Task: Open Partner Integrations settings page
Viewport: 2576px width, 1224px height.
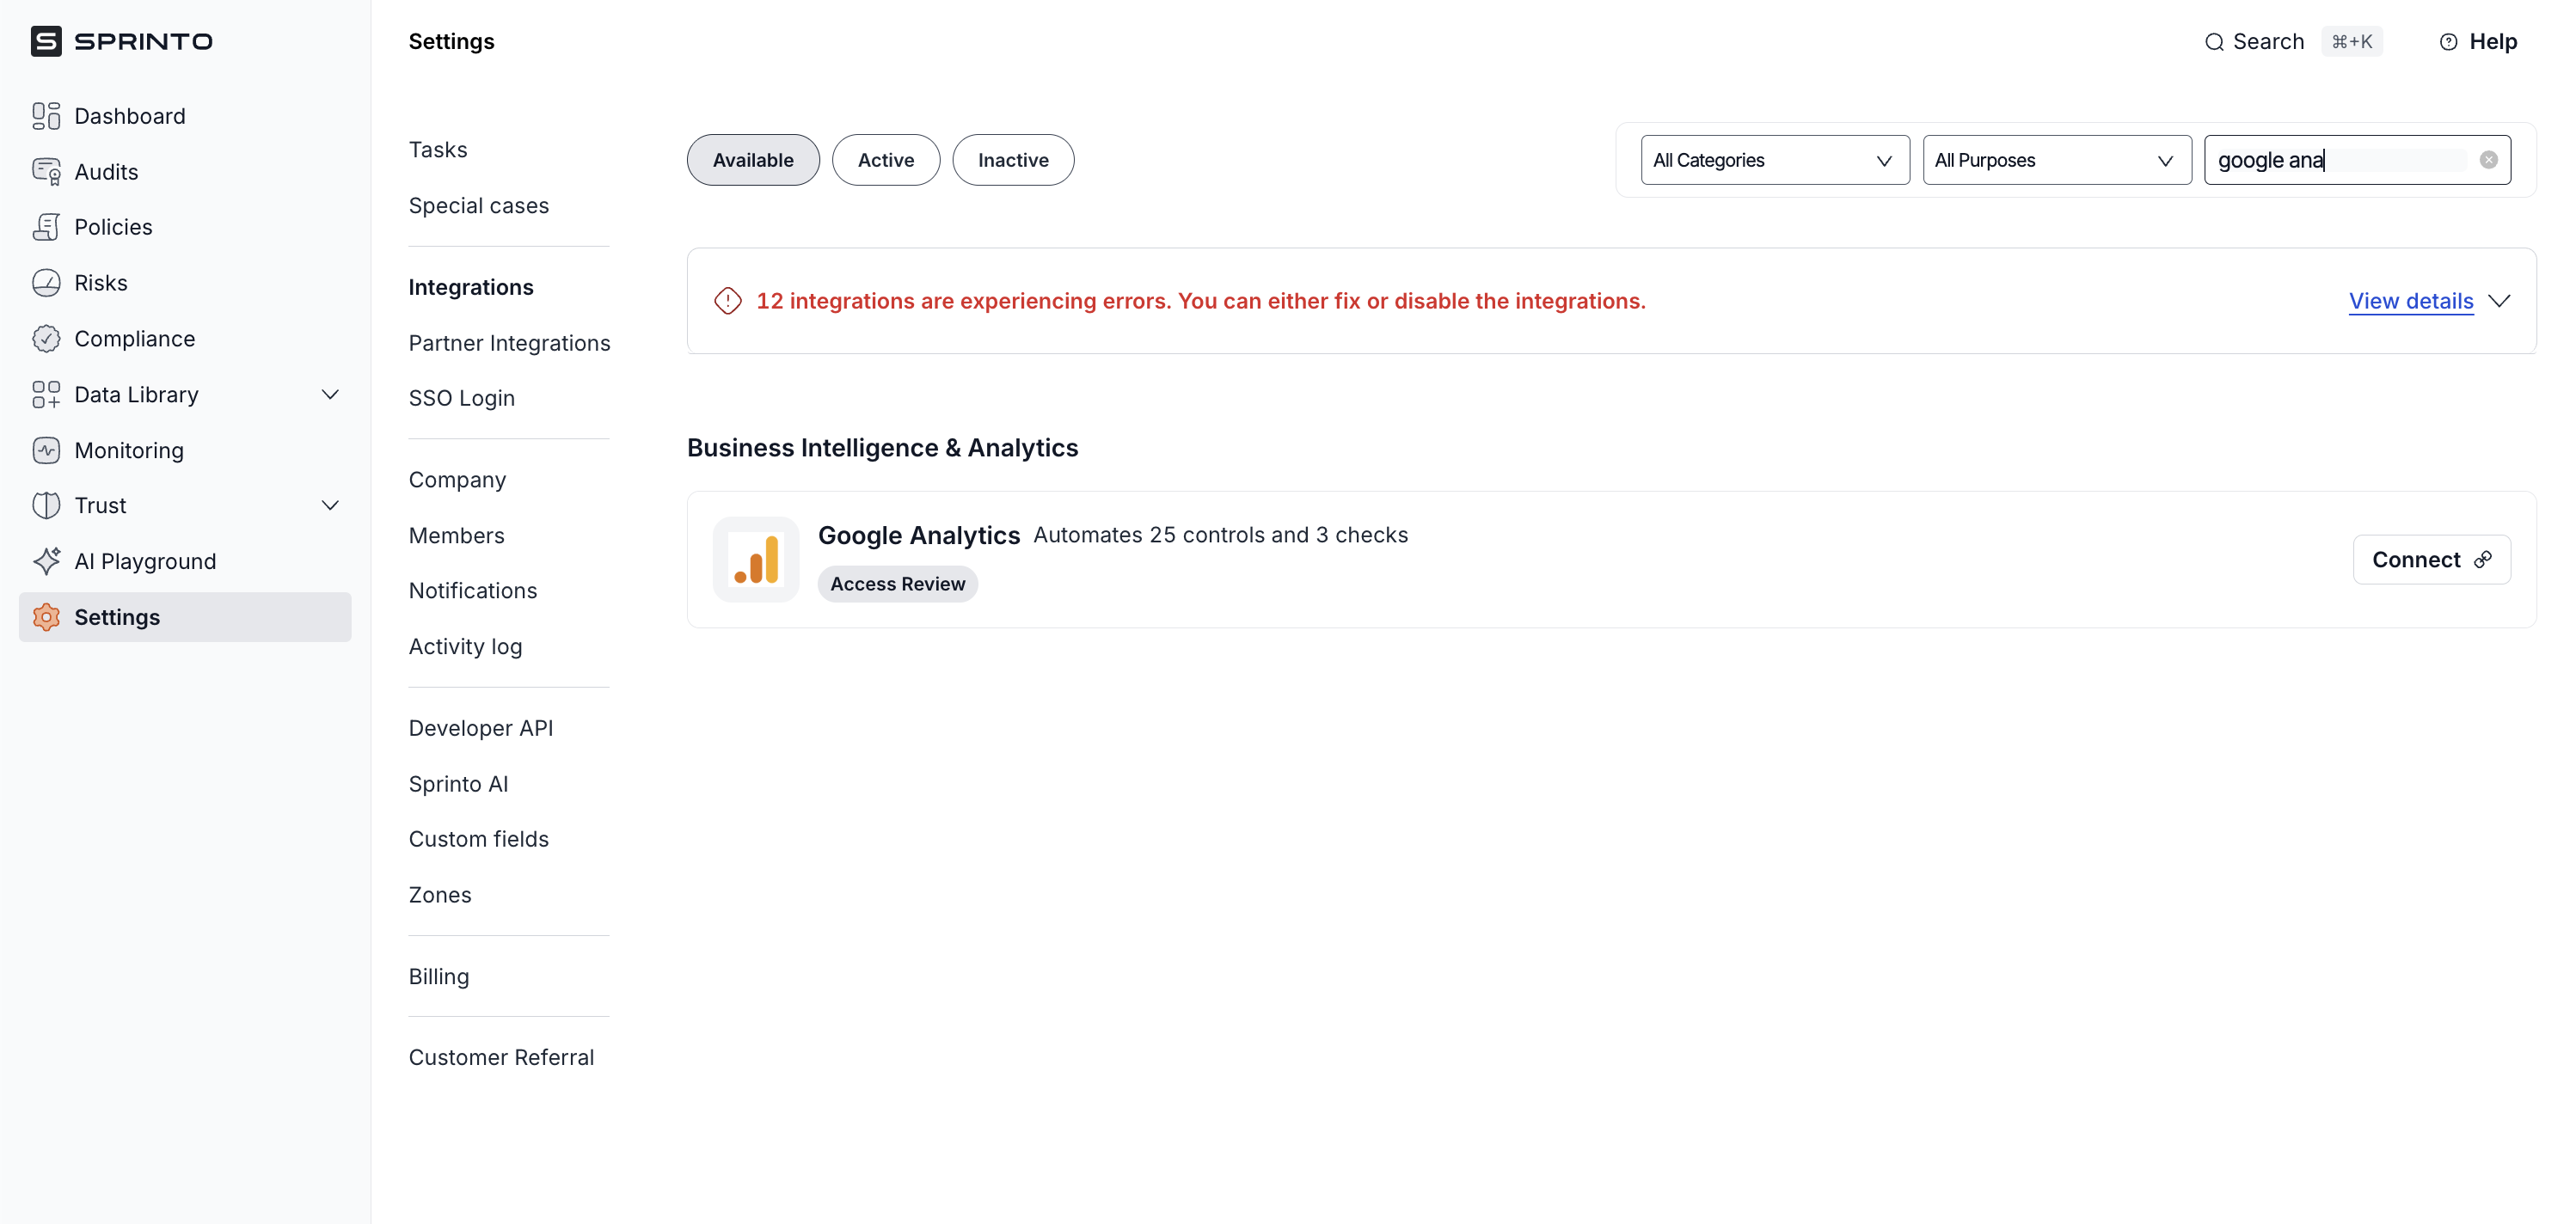Action: 509,343
